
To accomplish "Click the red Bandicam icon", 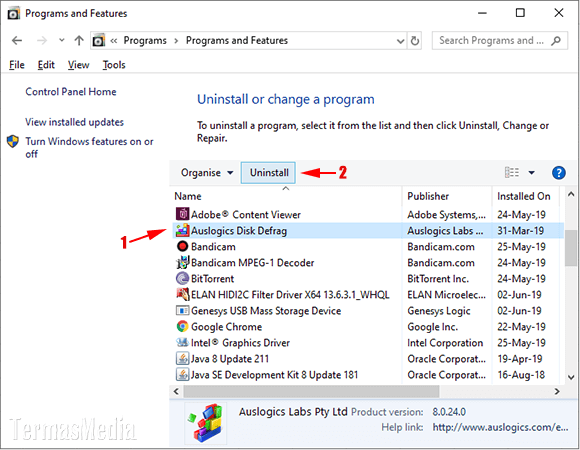I will [182, 246].
